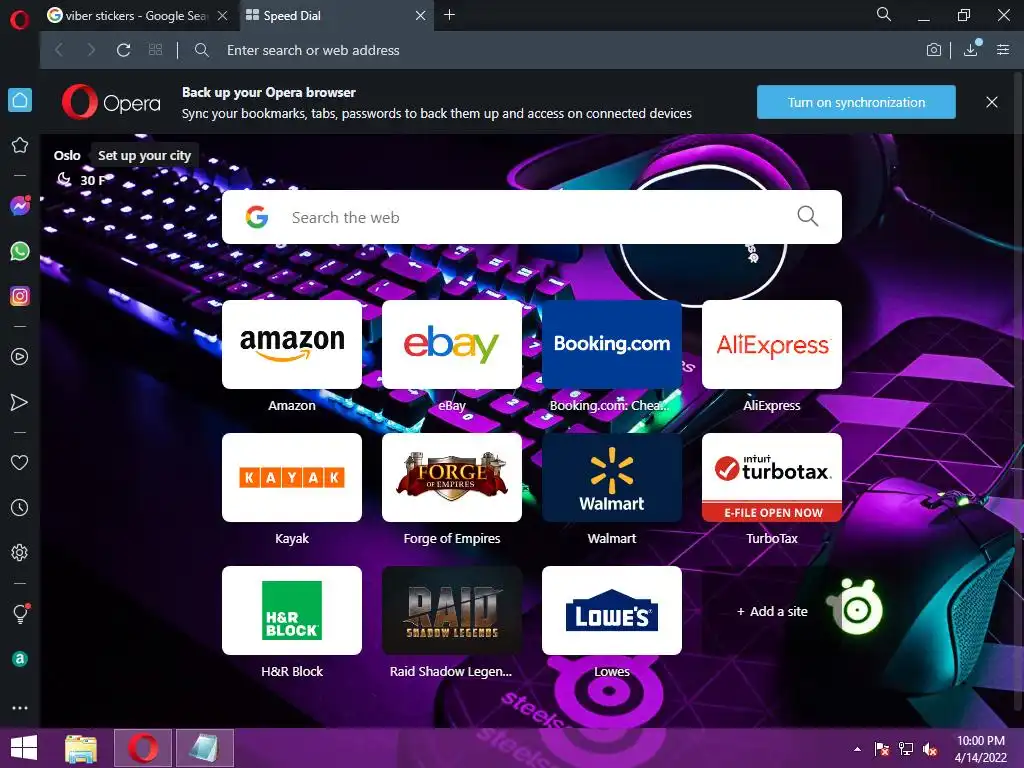This screenshot has height=768, width=1024.
Task: Click the muted volume tray icon
Action: pyautogui.click(x=929, y=749)
